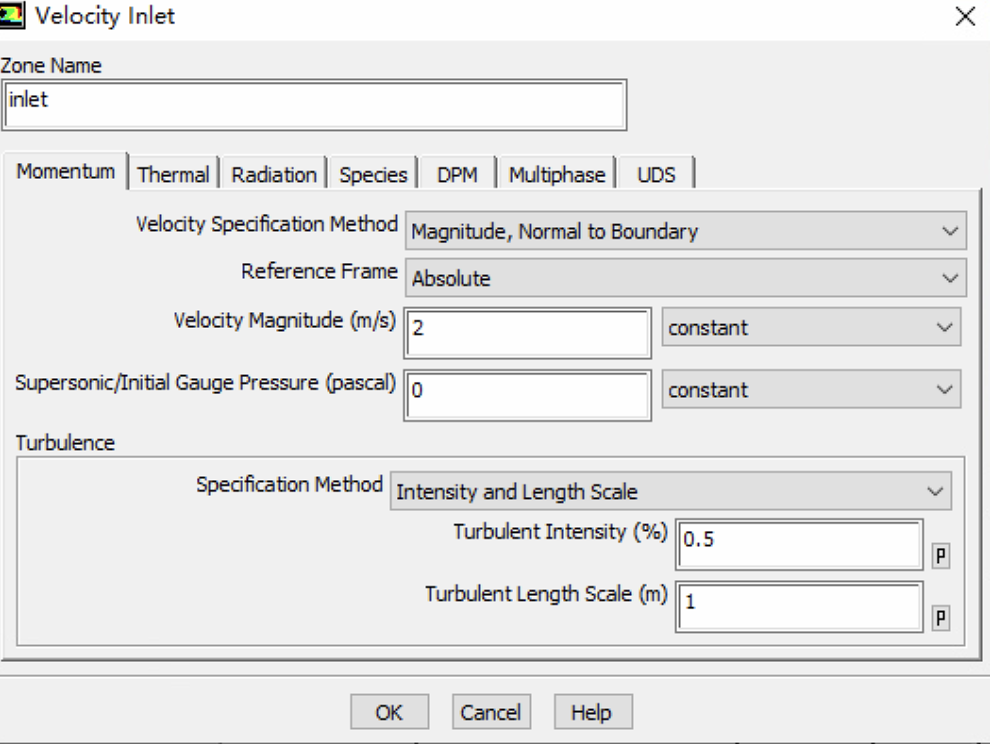The width and height of the screenshot is (990, 744).
Task: Open Help for Velocity Inlet
Action: pyautogui.click(x=591, y=713)
